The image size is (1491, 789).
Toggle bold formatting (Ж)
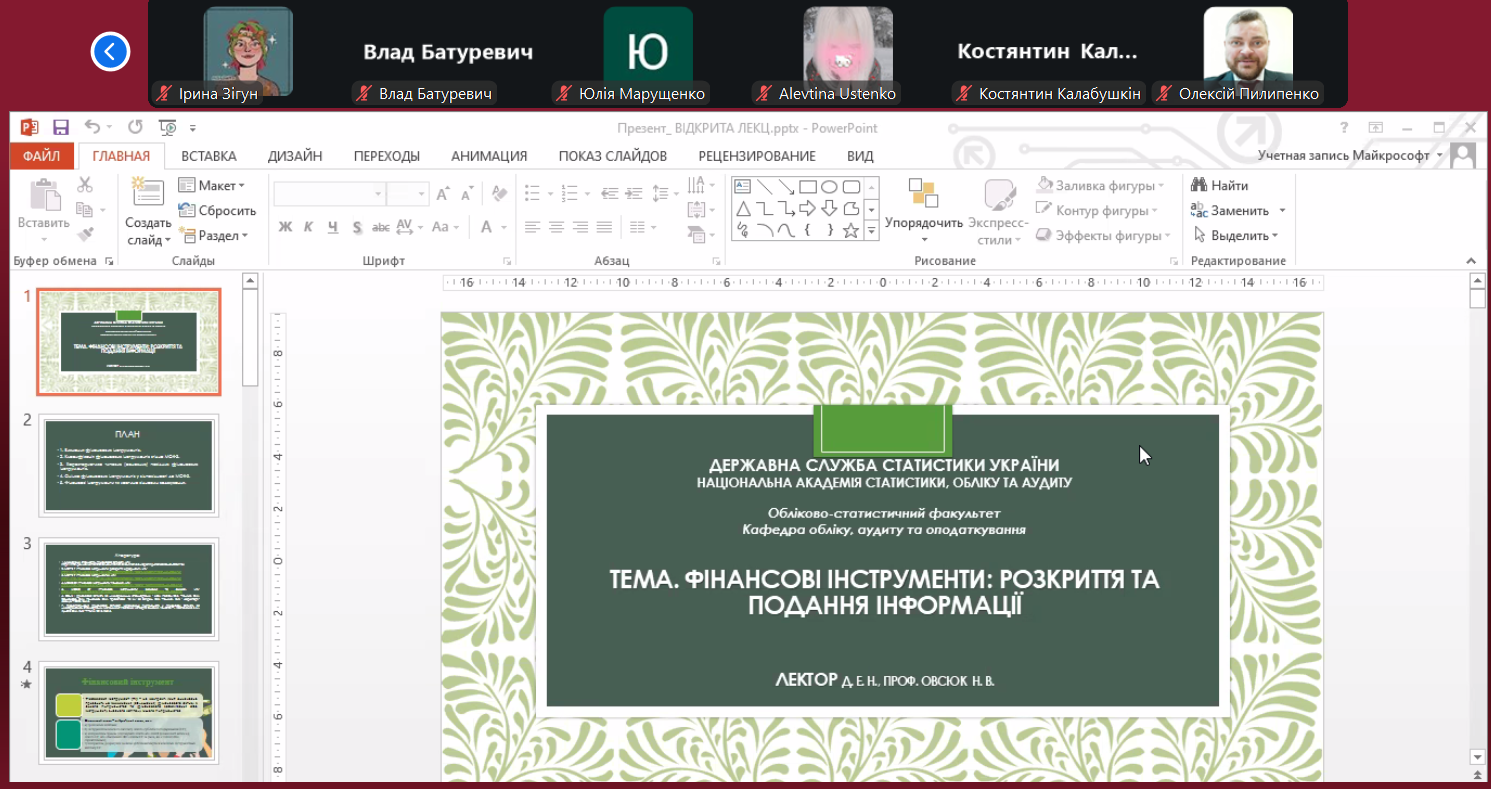[x=285, y=227]
